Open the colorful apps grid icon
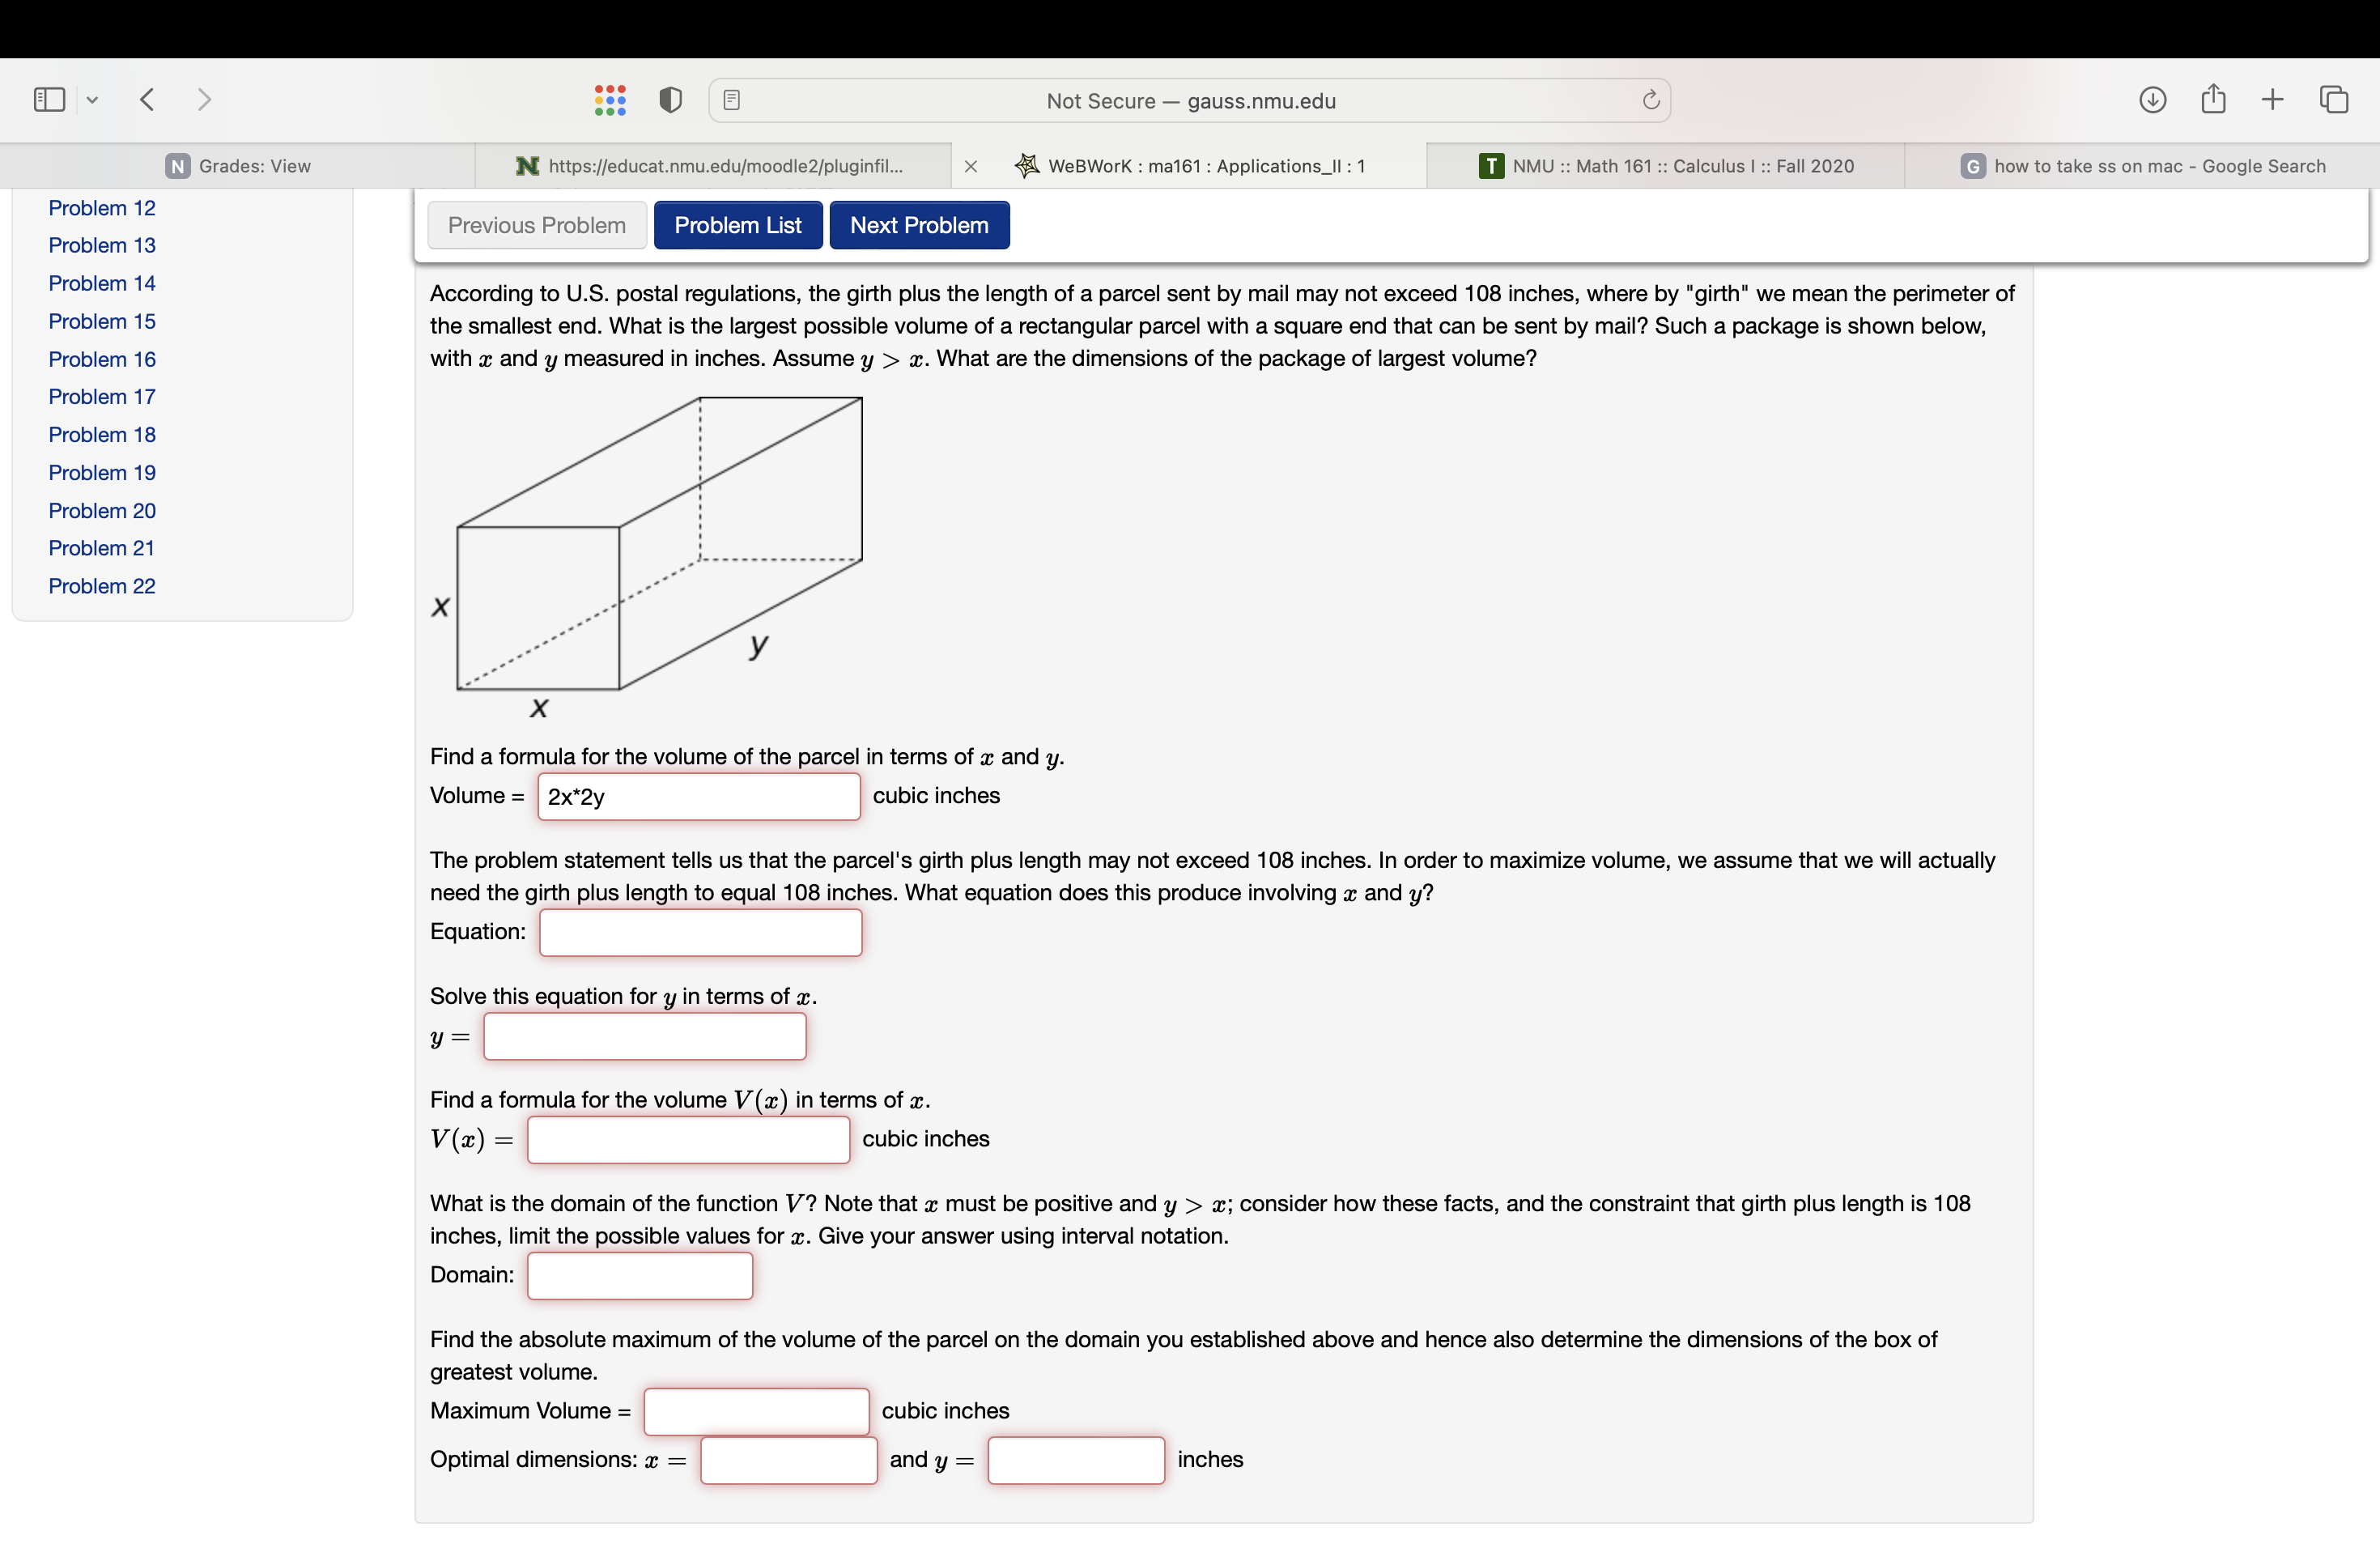Screen dimensions: 2380x1548 (609, 100)
